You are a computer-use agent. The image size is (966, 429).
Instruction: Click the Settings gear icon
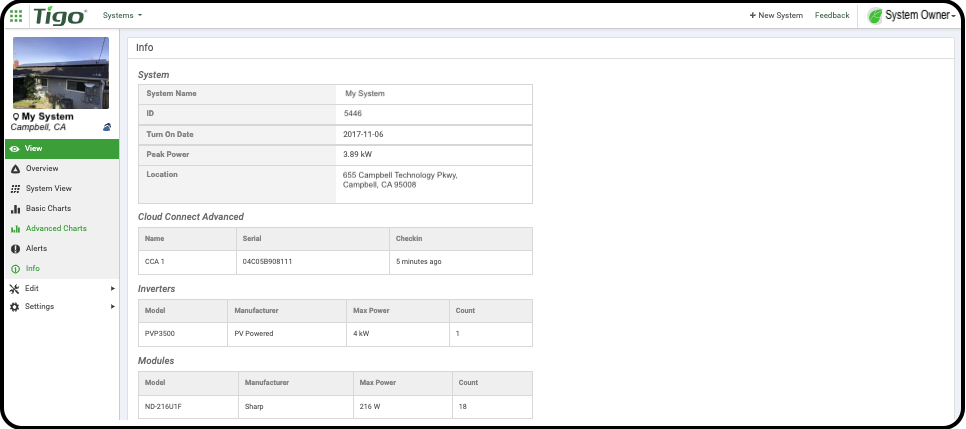(15, 306)
